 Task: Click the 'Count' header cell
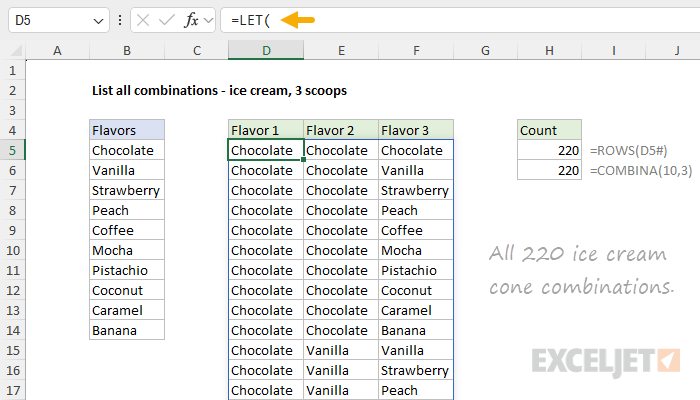(x=549, y=130)
